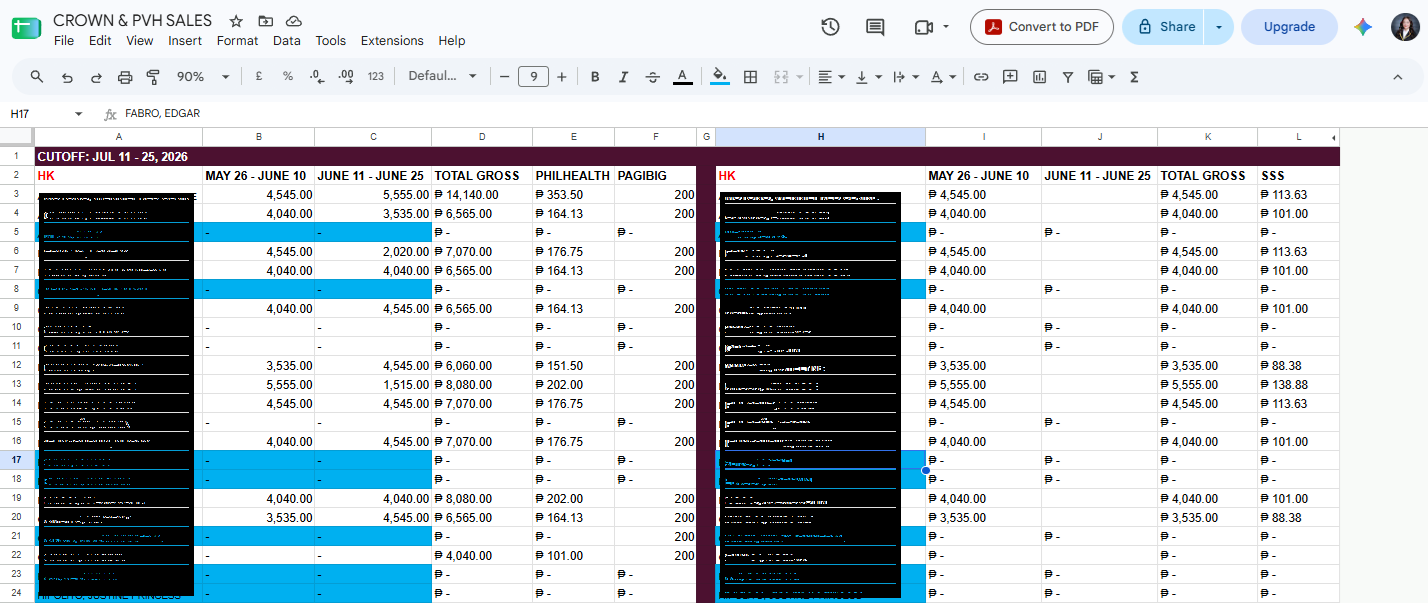
Task: Open the search menus magnifier tool
Action: click(x=37, y=77)
